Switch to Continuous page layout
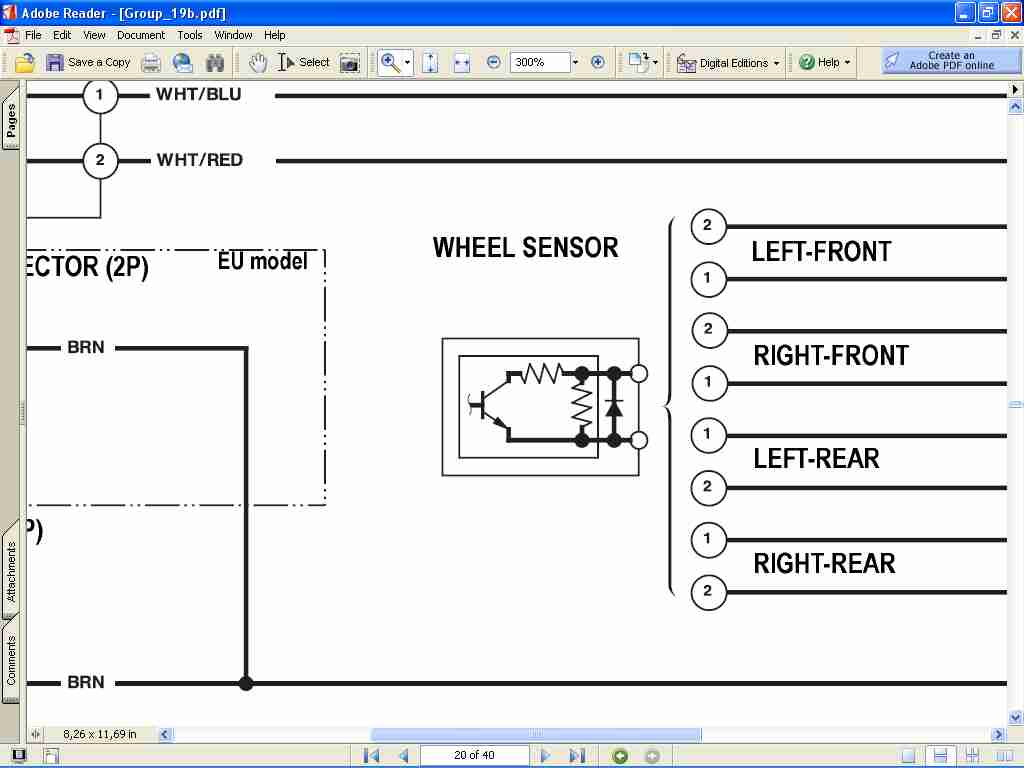 (x=940, y=756)
